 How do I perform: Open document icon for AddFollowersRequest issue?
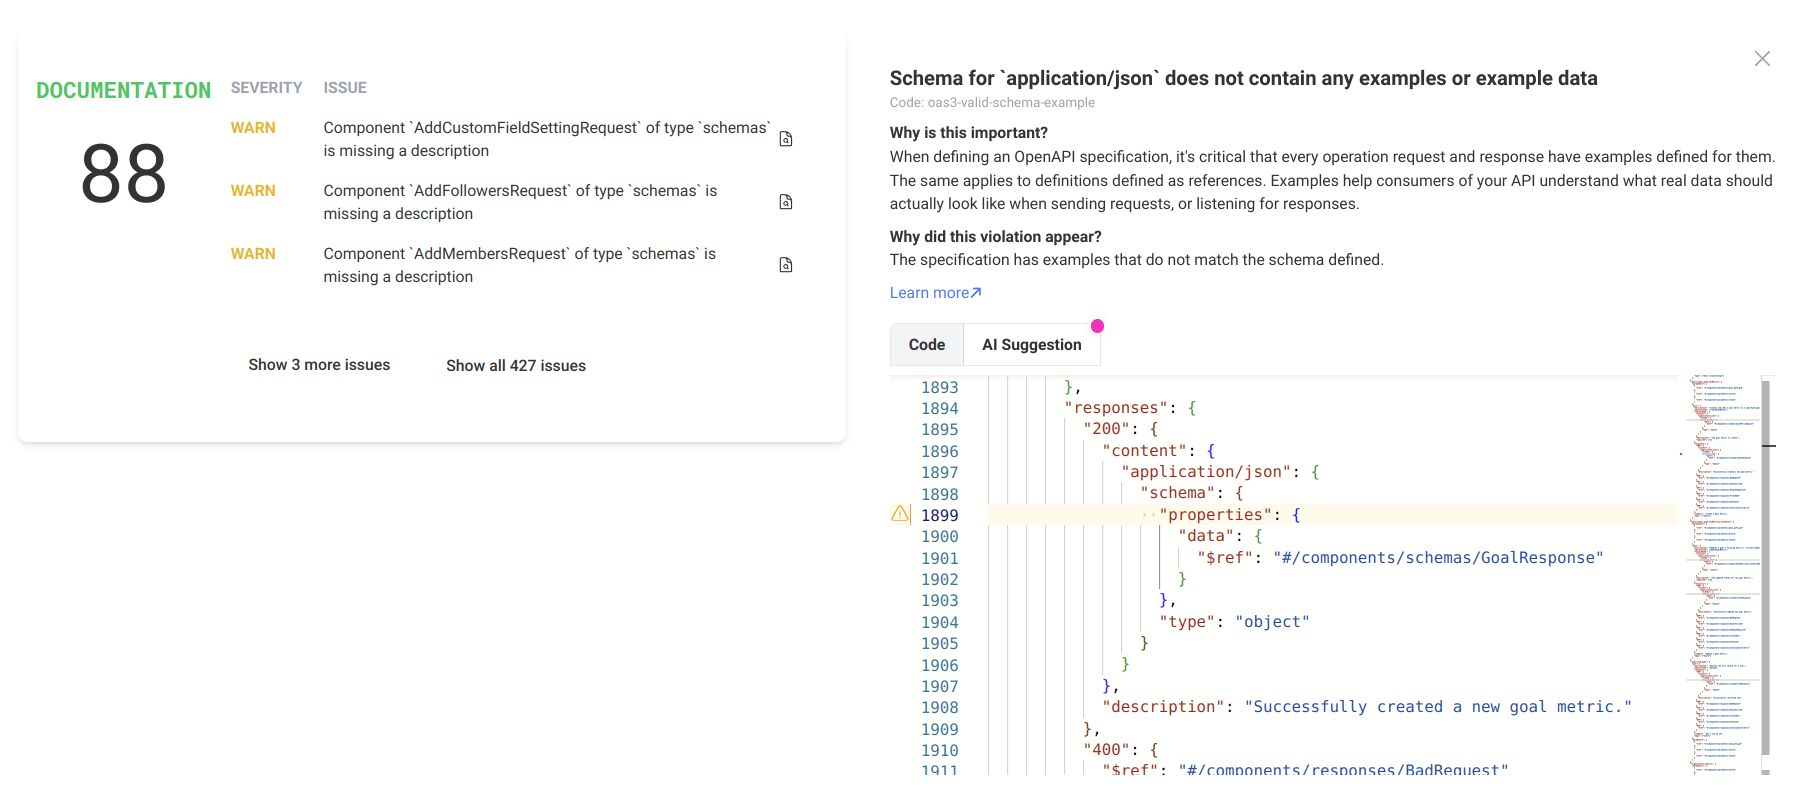pos(786,202)
